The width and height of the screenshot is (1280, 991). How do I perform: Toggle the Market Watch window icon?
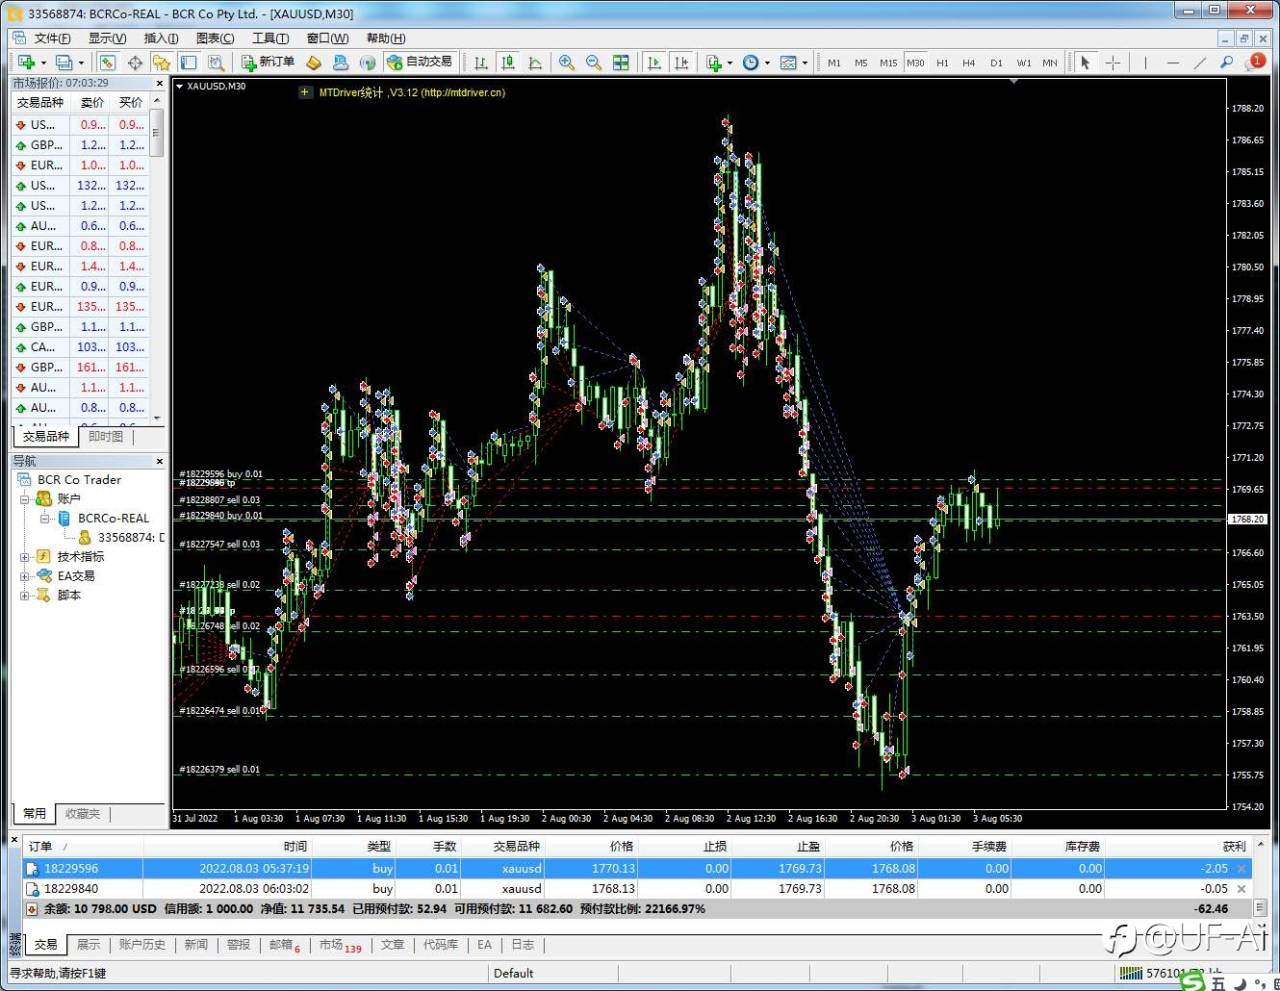(x=107, y=62)
